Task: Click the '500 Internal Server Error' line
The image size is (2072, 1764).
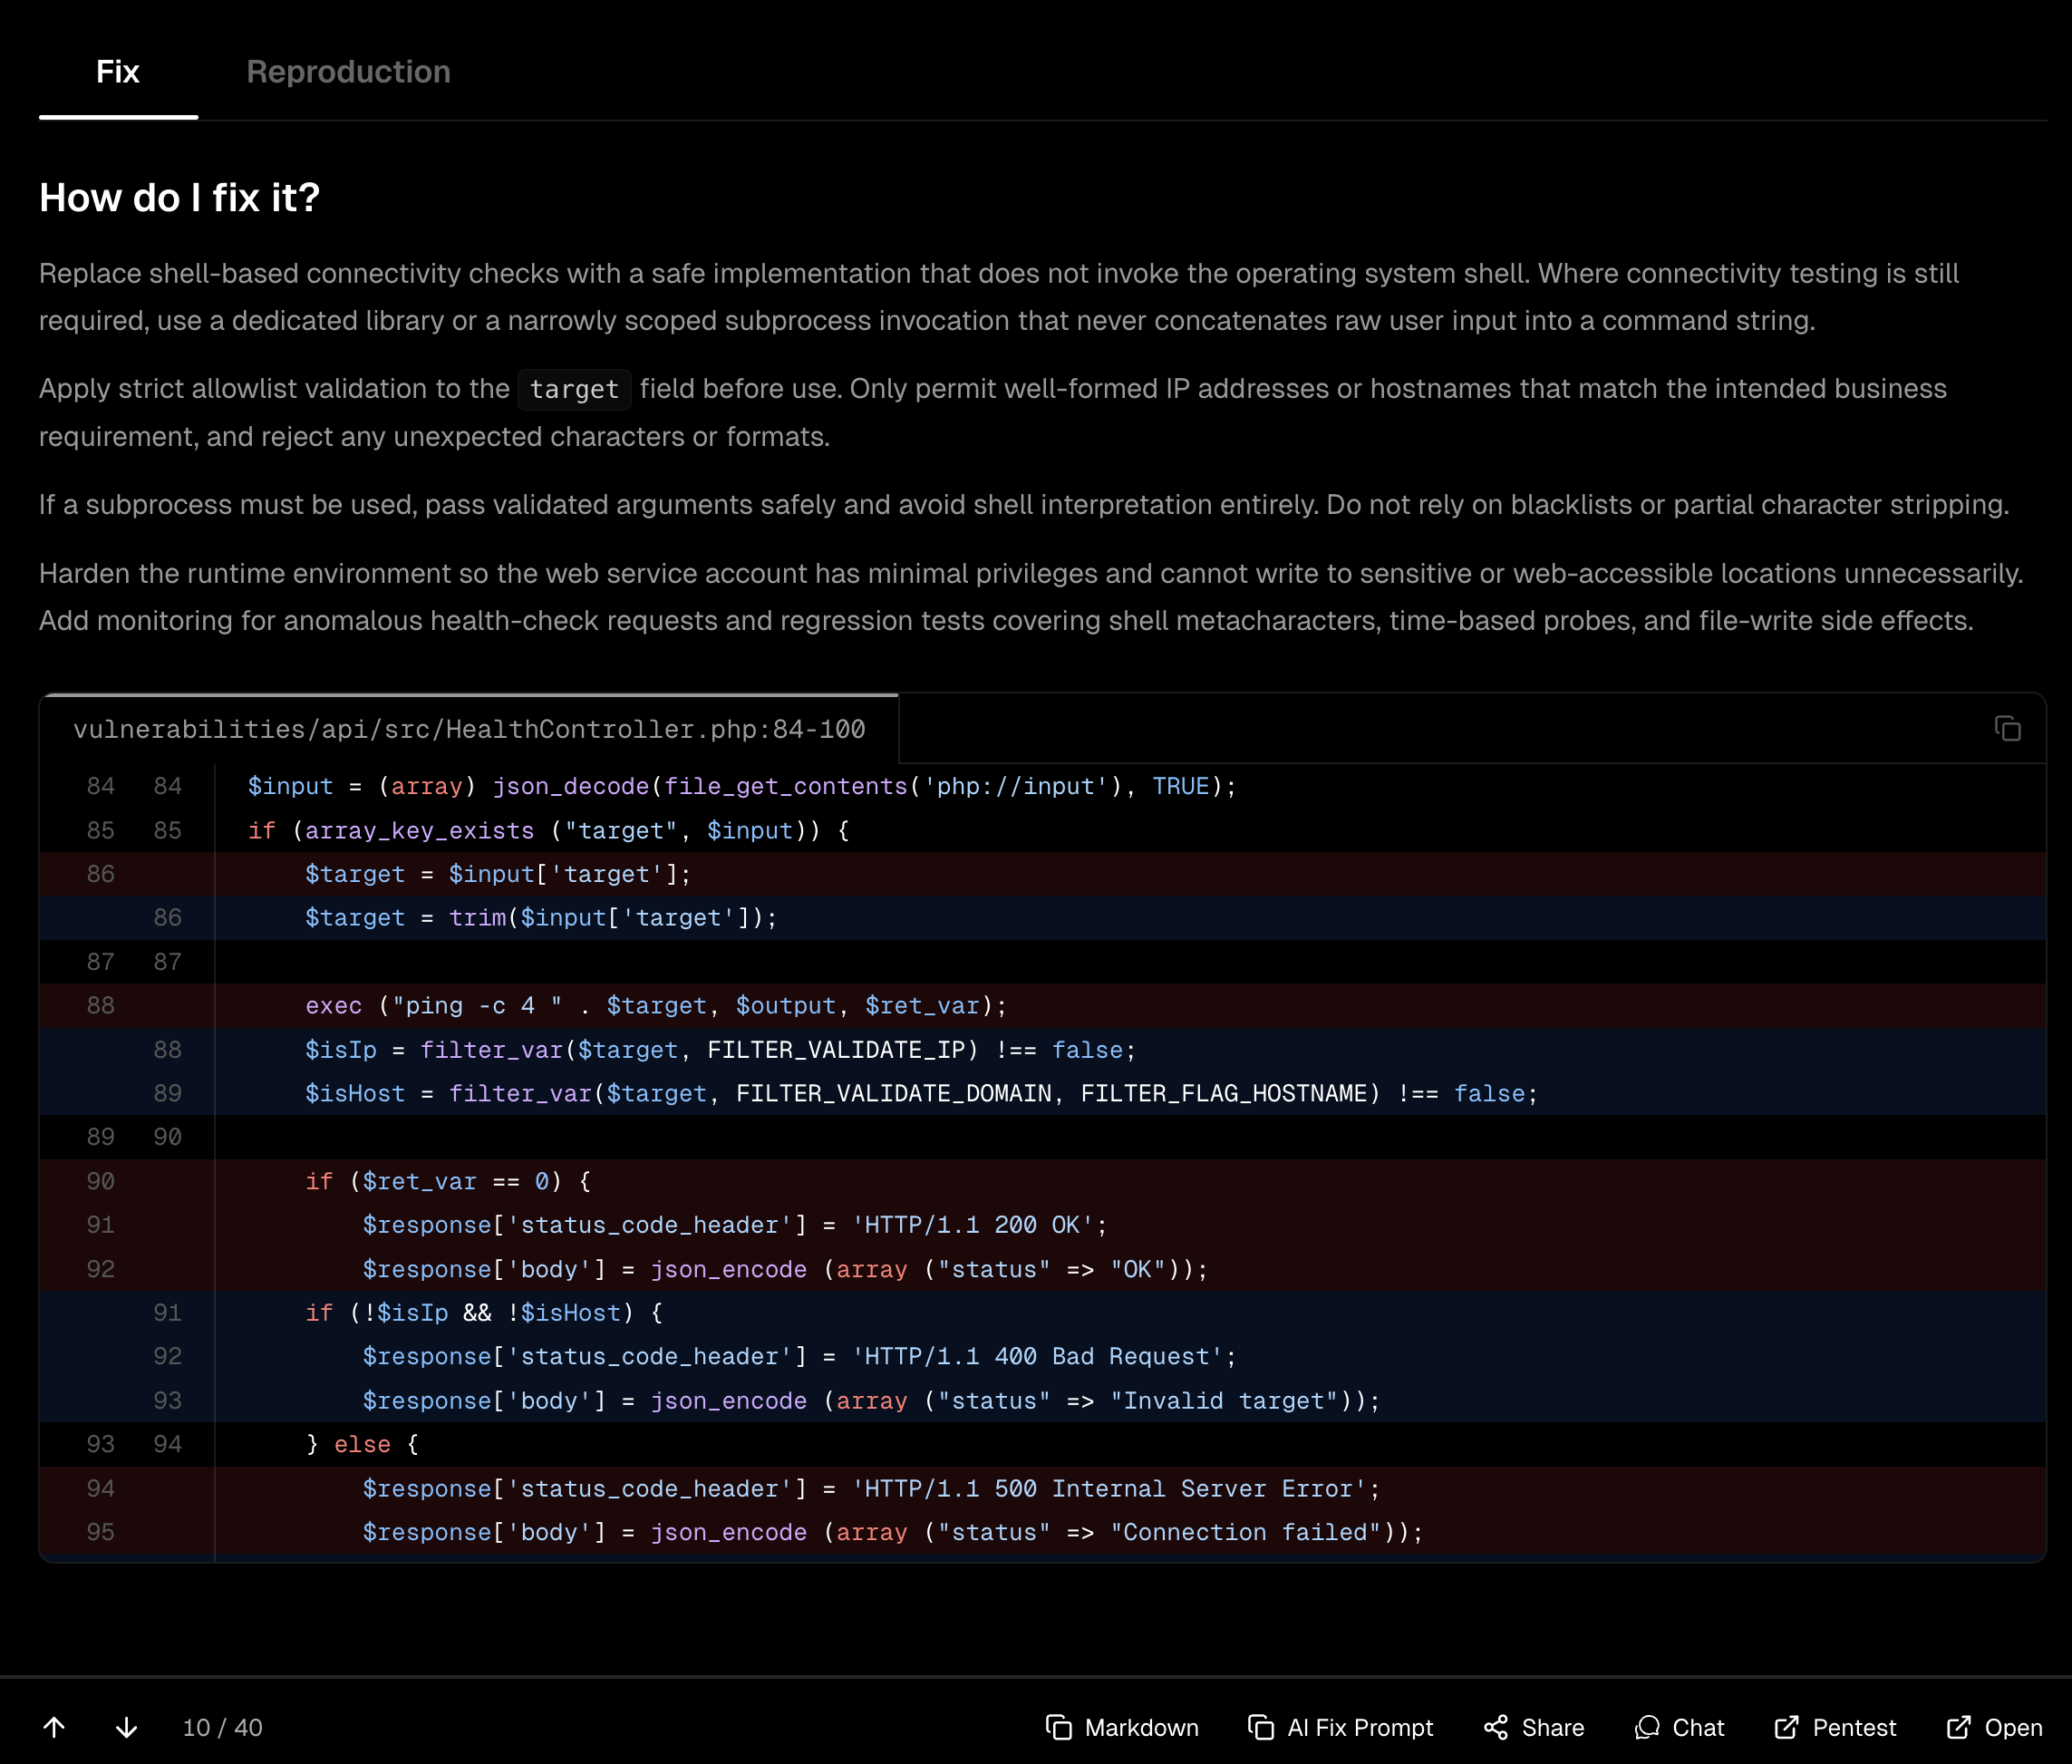Action: (x=1043, y=1488)
